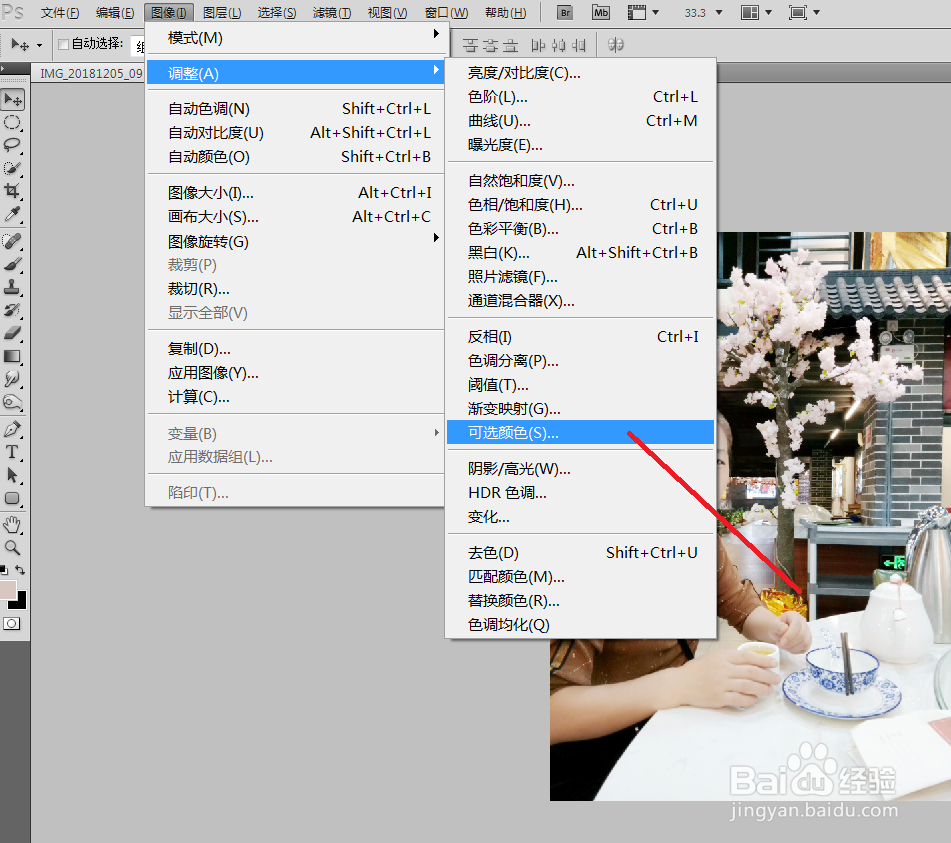The width and height of the screenshot is (951, 843).
Task: Select the Brush tool
Action: click(13, 264)
